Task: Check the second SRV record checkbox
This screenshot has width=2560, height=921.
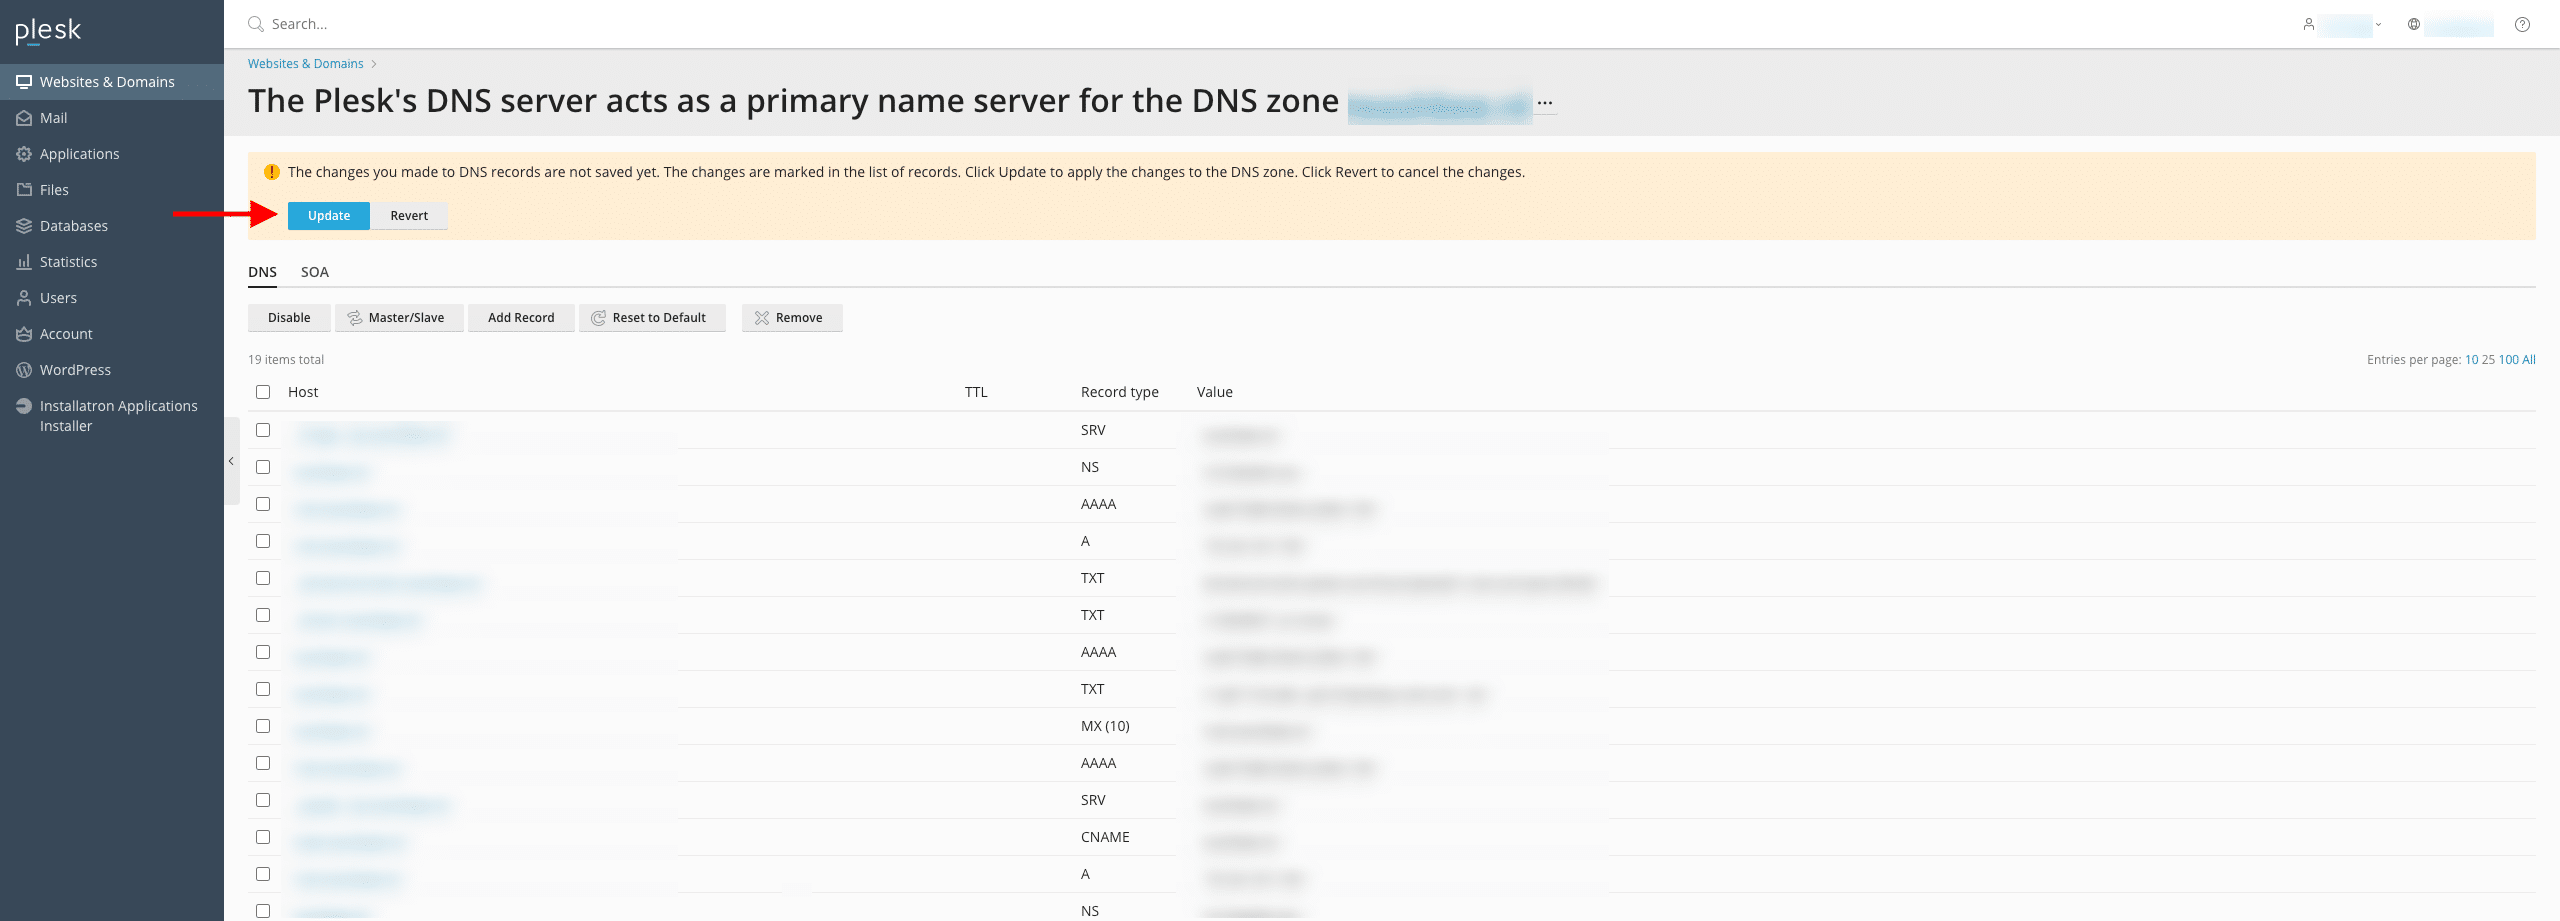Action: pyautogui.click(x=263, y=800)
